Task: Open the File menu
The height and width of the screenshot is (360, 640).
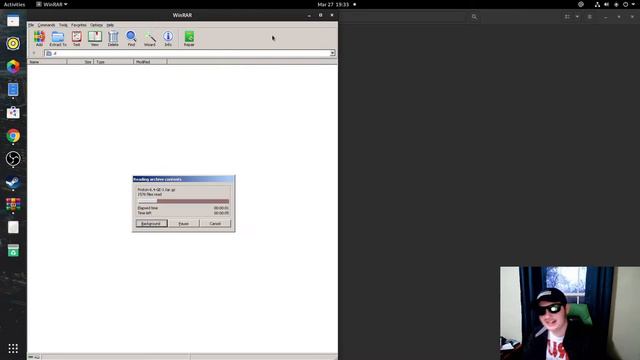Action: coord(31,25)
